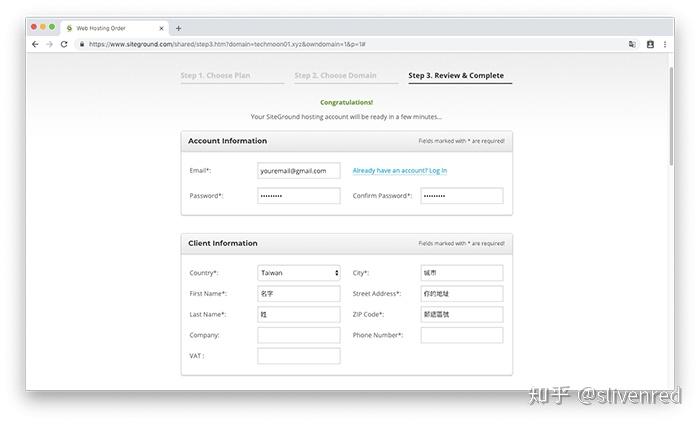Viewport: 700px width, 424px height.
Task: Click the City input field
Action: tap(462, 273)
